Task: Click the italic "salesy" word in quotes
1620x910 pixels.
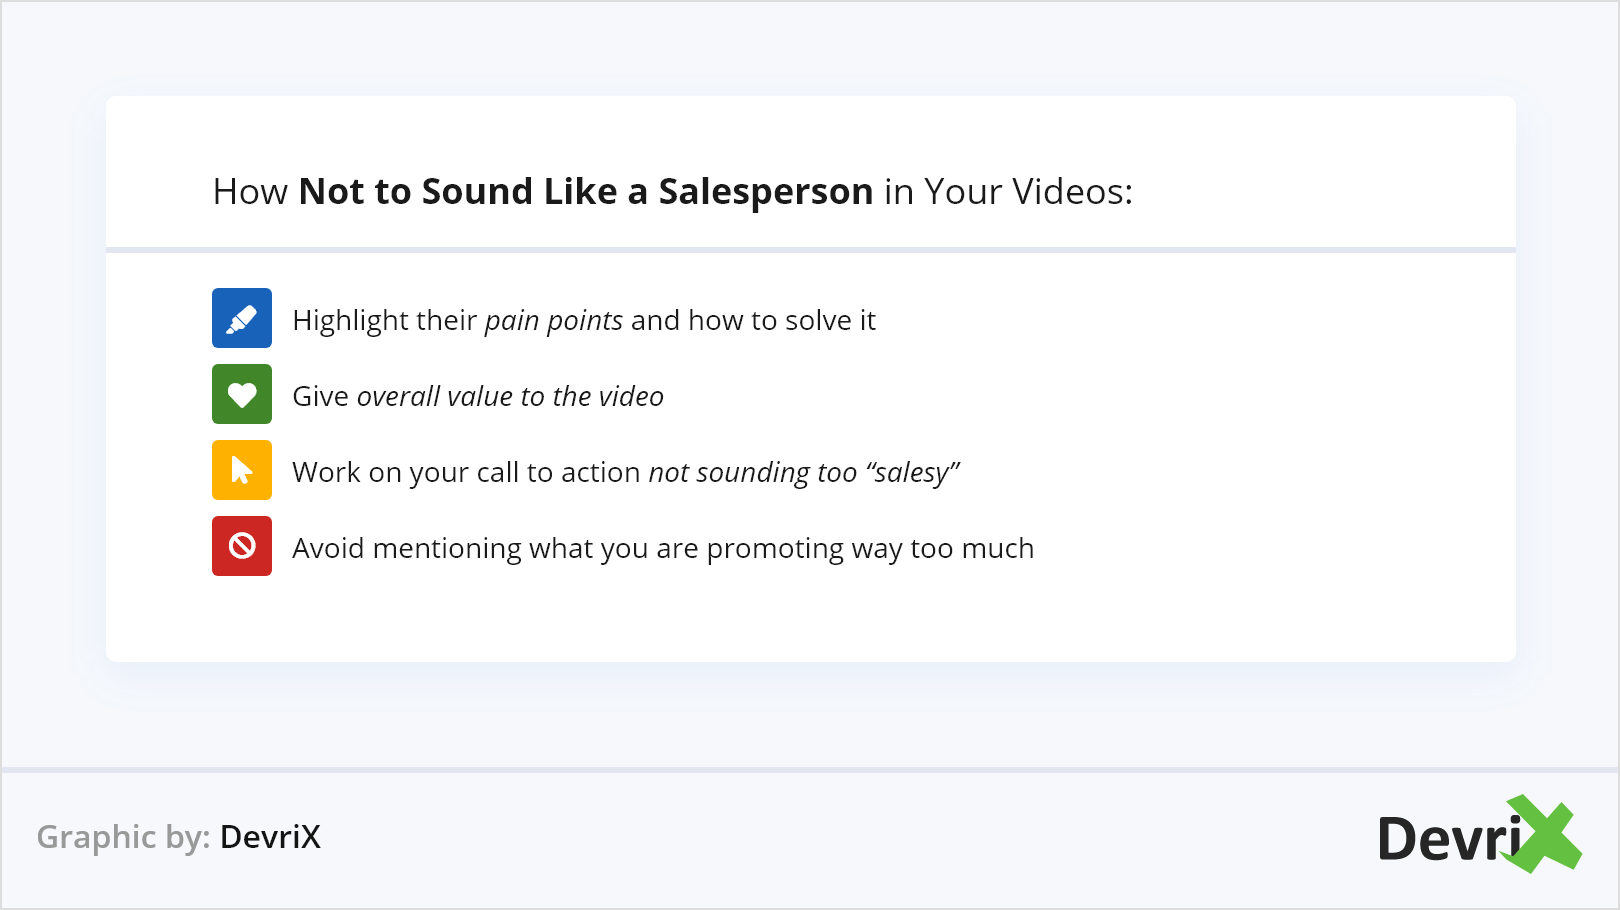Action: (911, 472)
